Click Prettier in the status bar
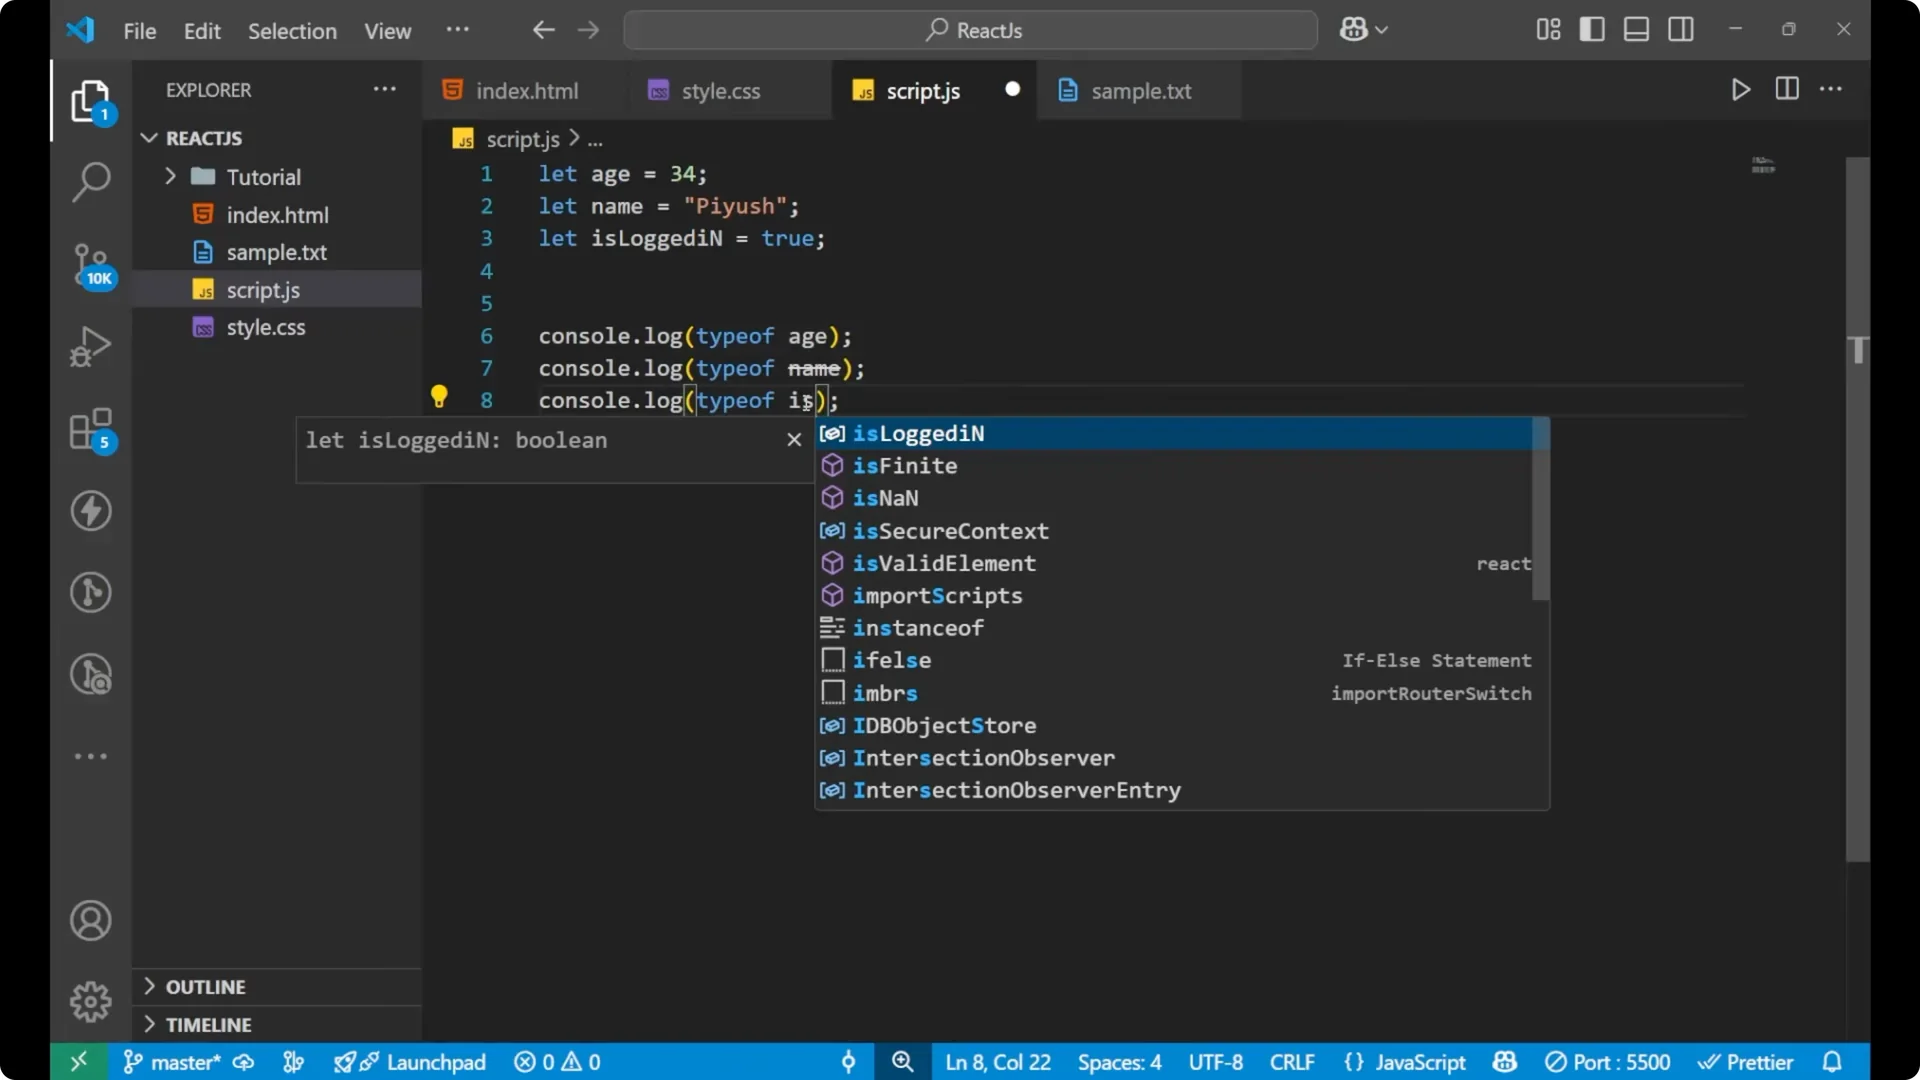Image resolution: width=1920 pixels, height=1080 pixels. click(1747, 1062)
